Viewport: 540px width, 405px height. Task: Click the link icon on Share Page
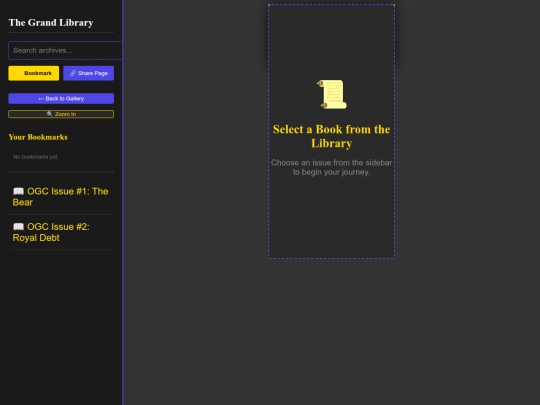click(x=73, y=73)
